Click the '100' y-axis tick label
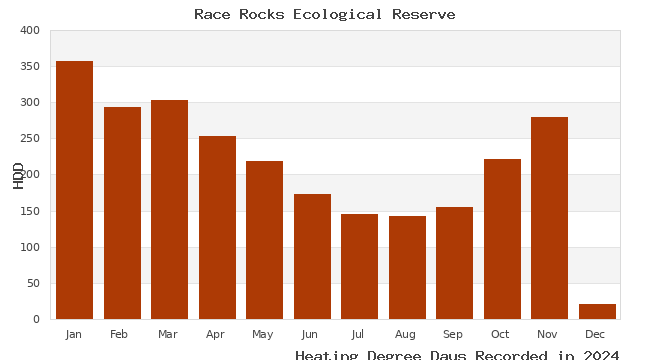The width and height of the screenshot is (650, 360). [x=30, y=248]
